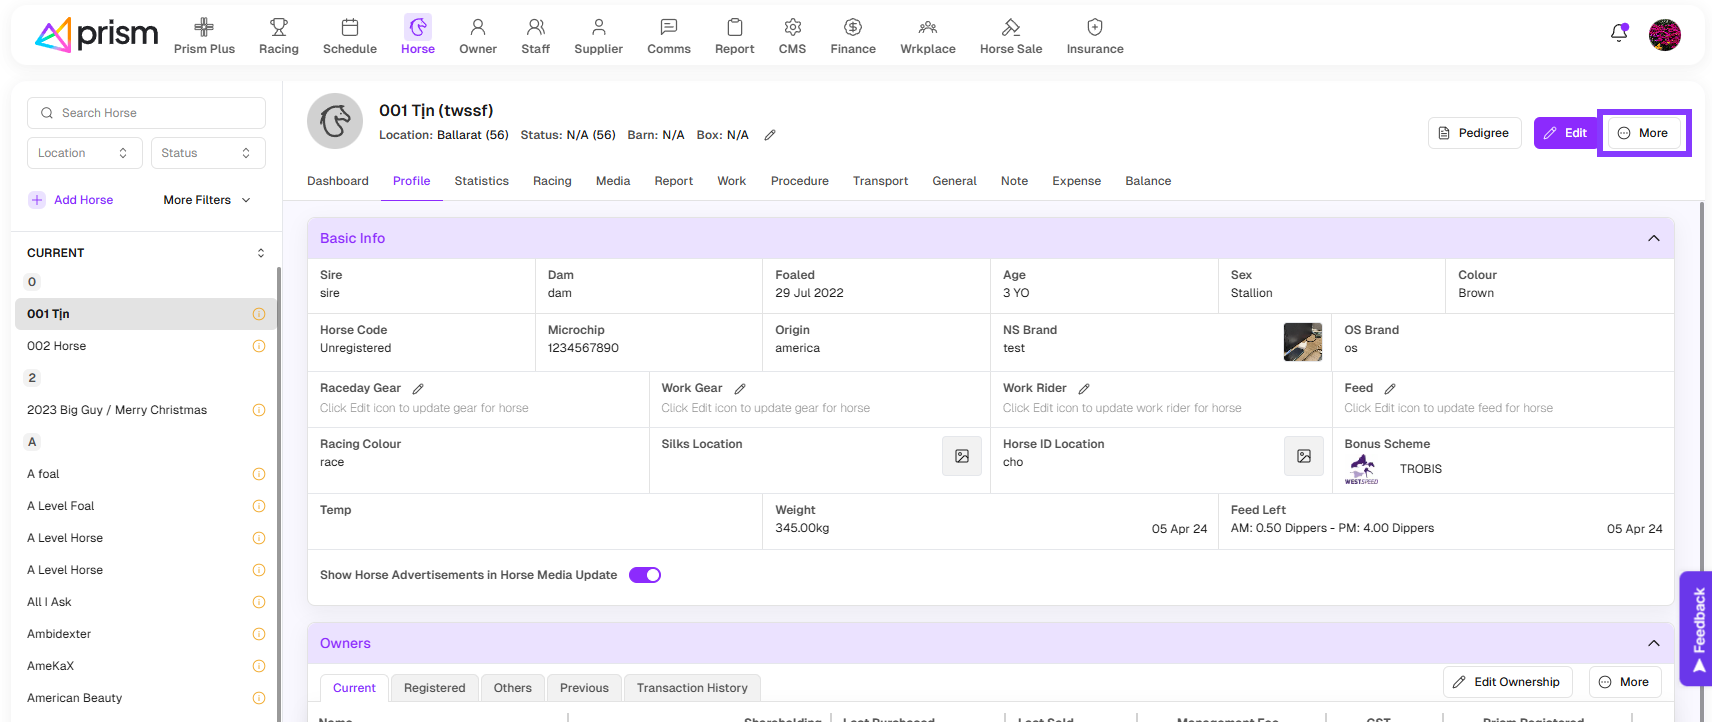This screenshot has width=1712, height=722.
Task: Click the NS Brand photo thumbnail
Action: (x=1302, y=342)
